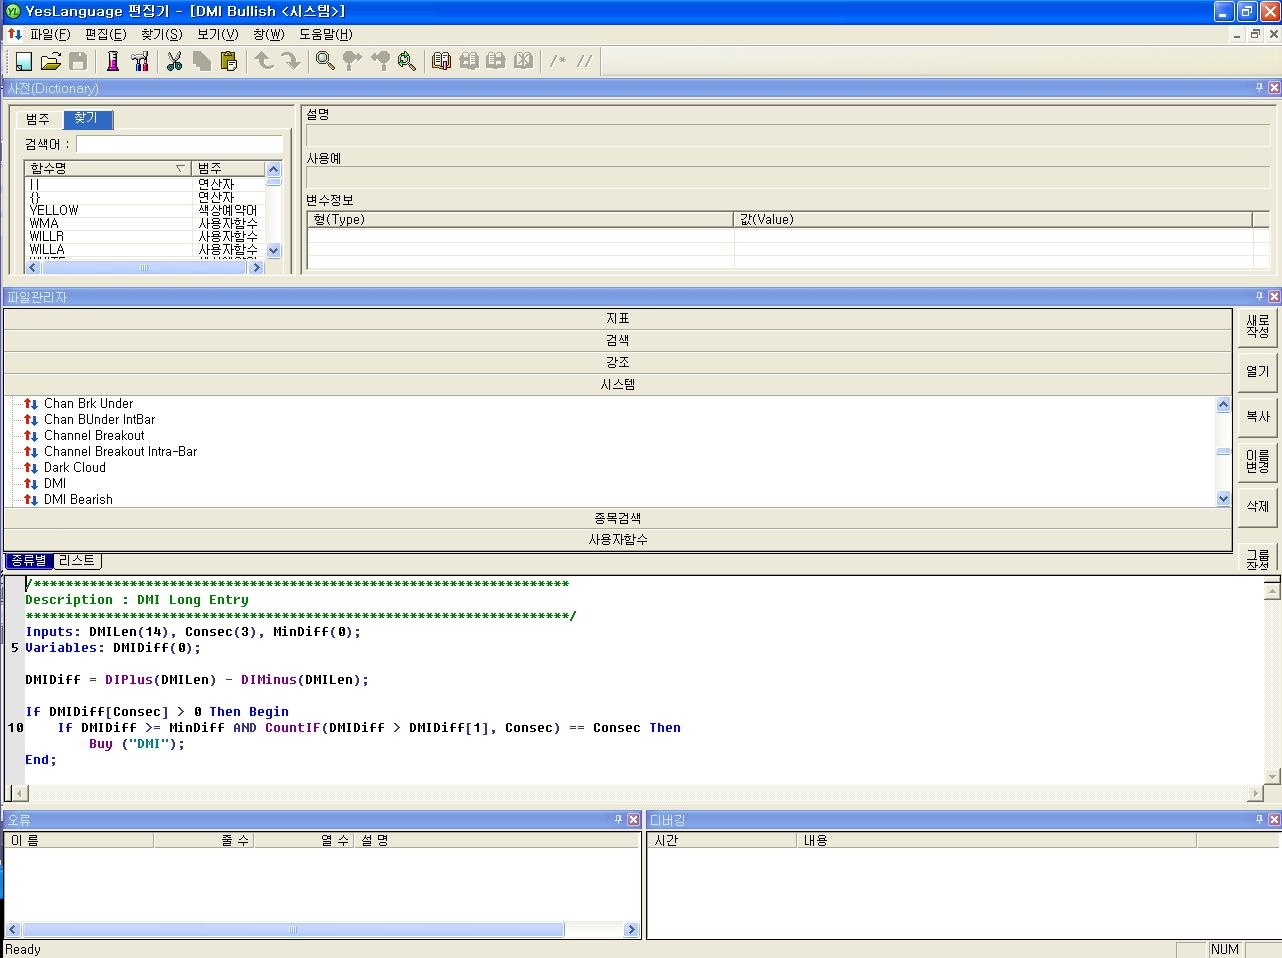Pin the 사전(Dictionary) panel
Image resolution: width=1282 pixels, height=958 pixels.
tap(1259, 88)
